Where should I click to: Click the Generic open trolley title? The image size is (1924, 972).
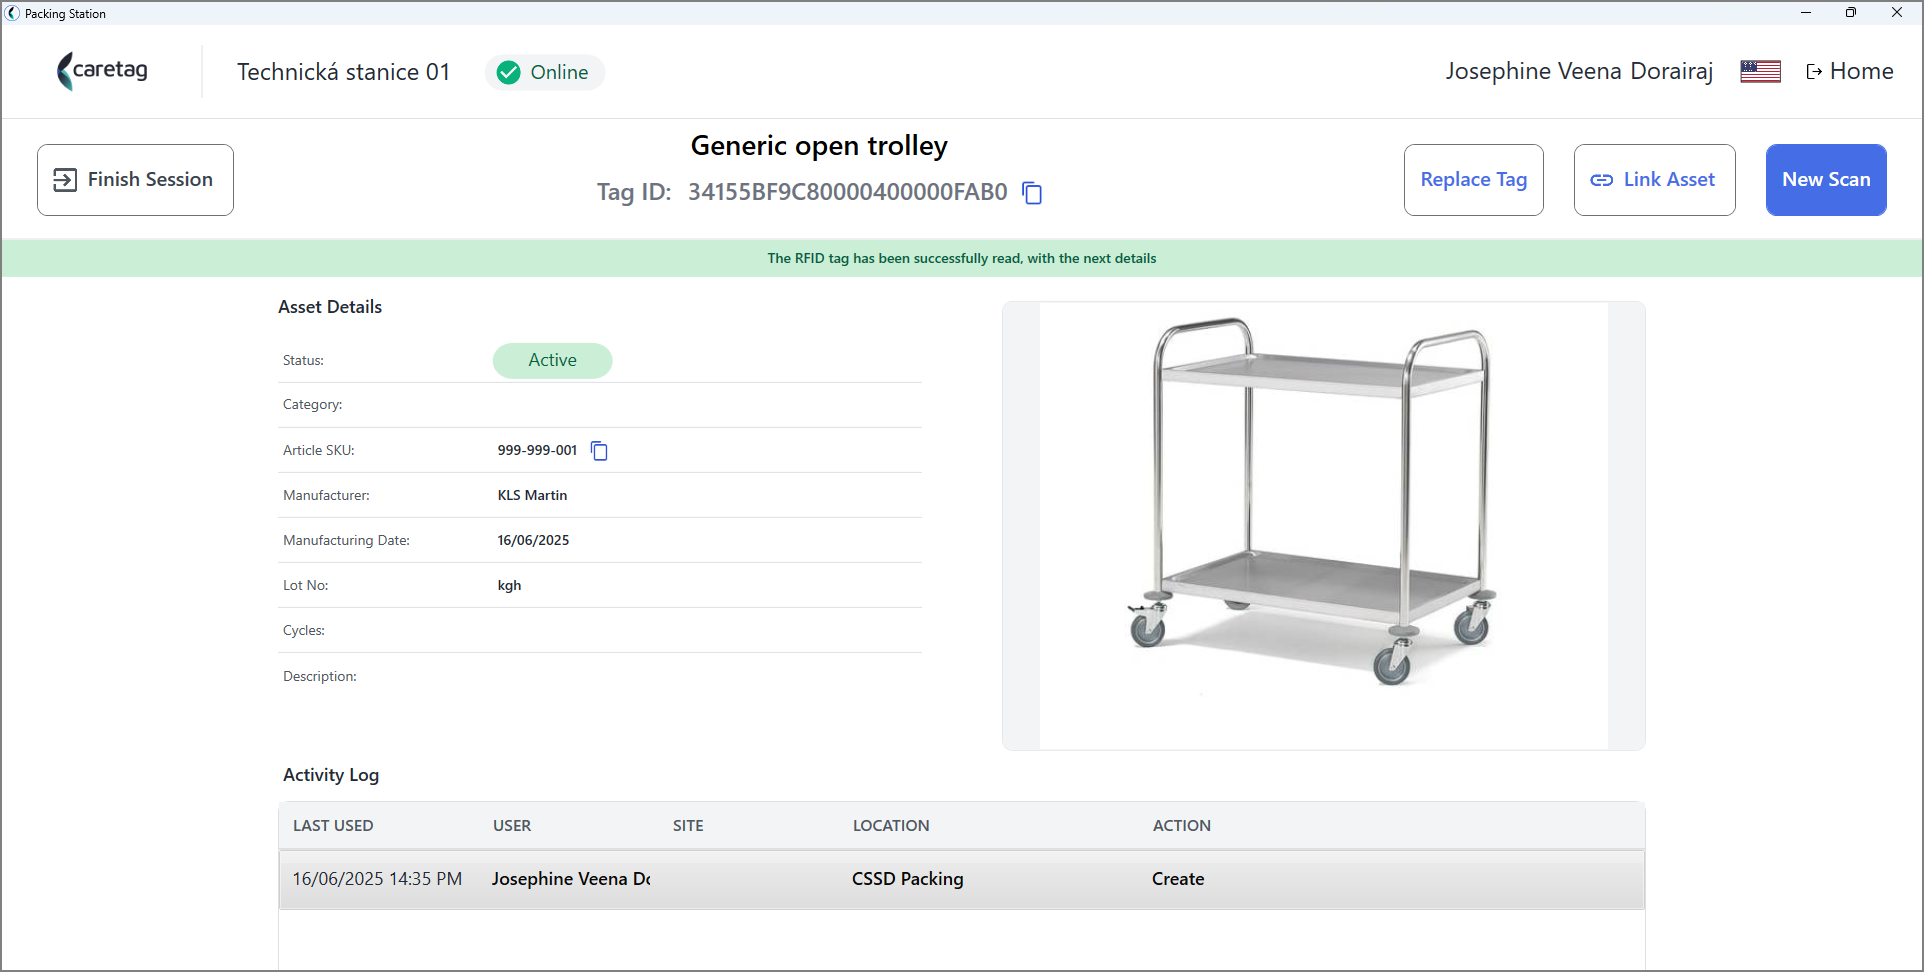click(819, 146)
